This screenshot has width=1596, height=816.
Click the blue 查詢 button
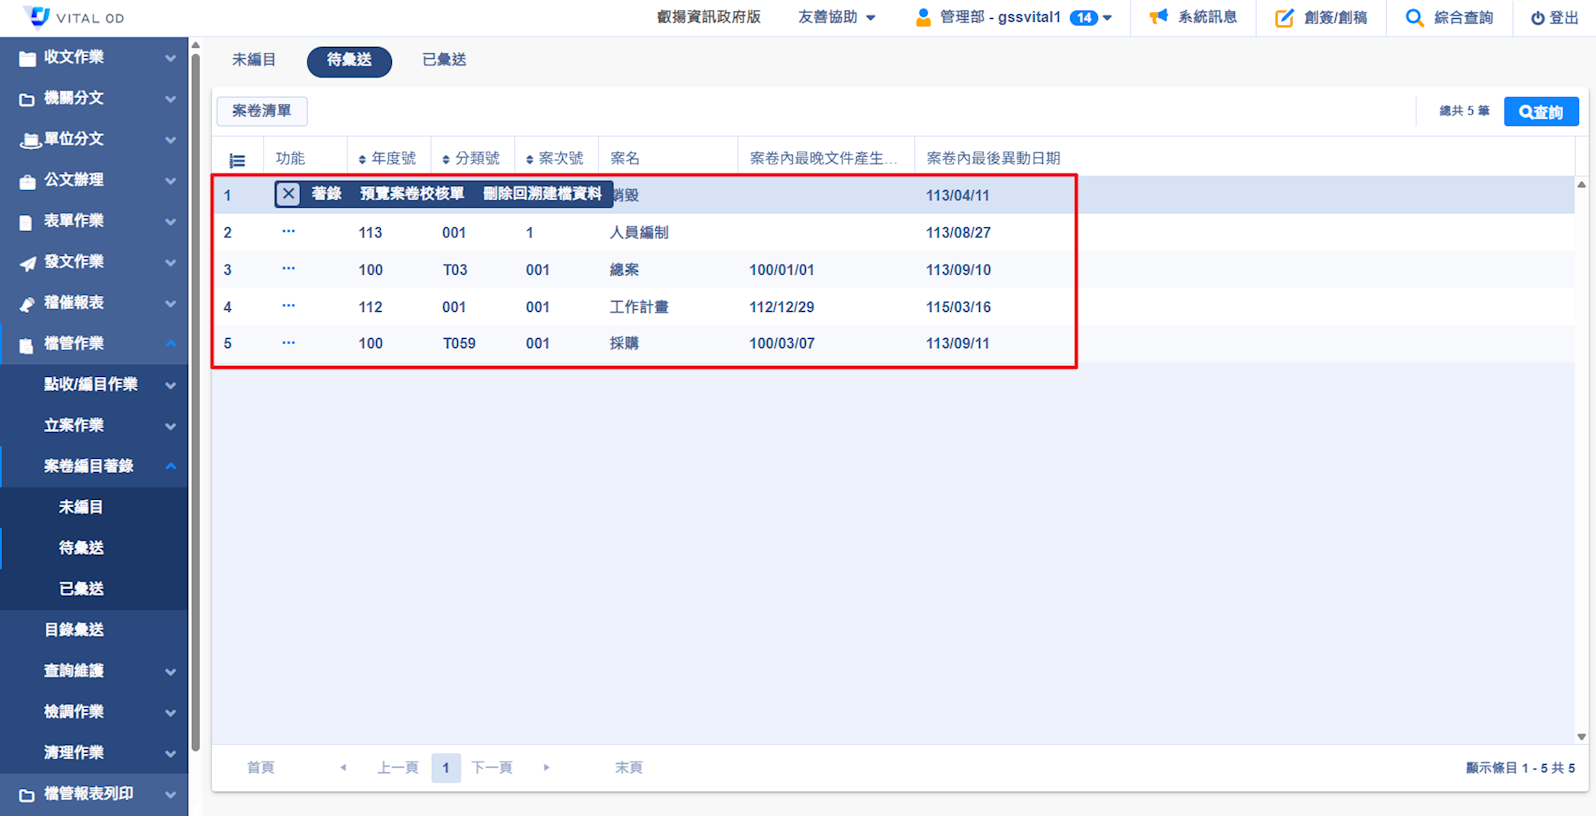(1540, 112)
